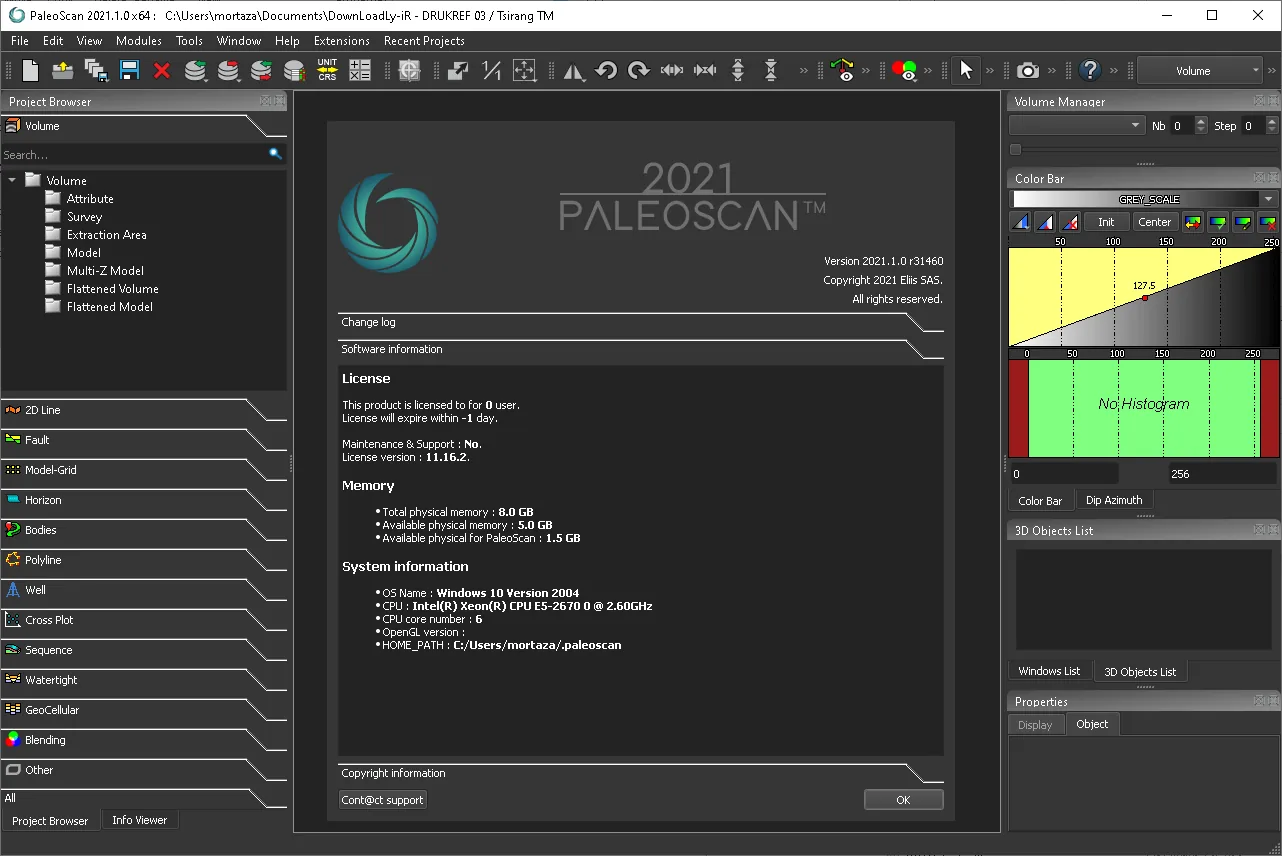The image size is (1282, 856).
Task: Open the calculator icon in toolbar
Action: (x=360, y=70)
